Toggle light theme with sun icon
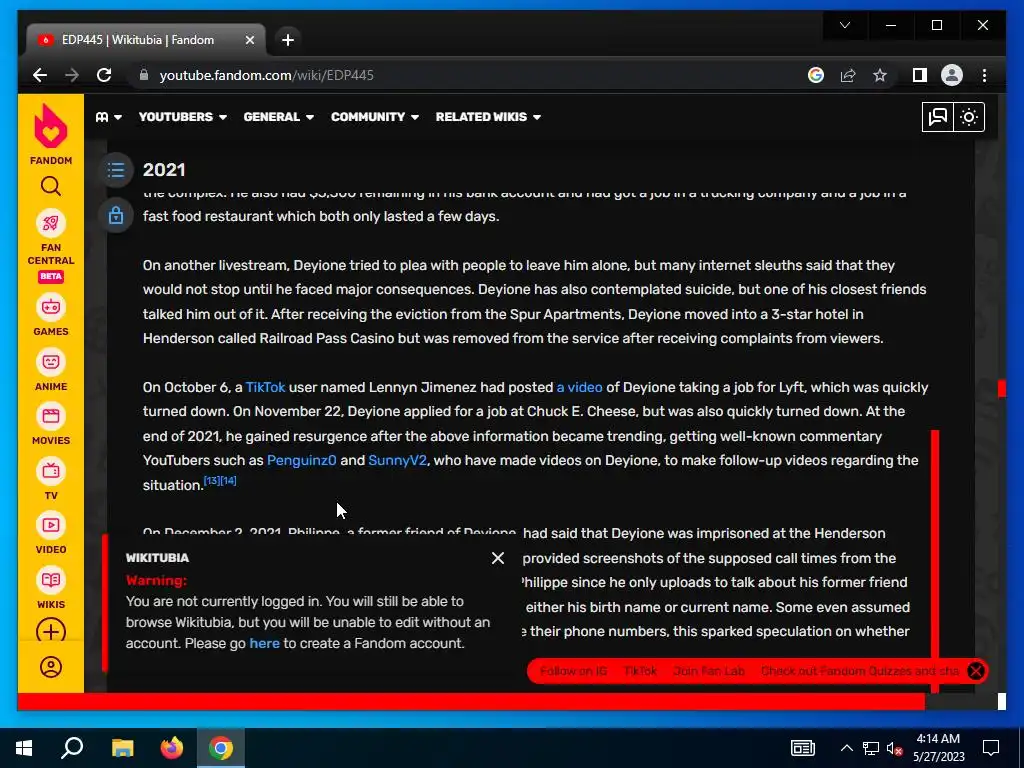The width and height of the screenshot is (1024, 768). click(x=969, y=117)
